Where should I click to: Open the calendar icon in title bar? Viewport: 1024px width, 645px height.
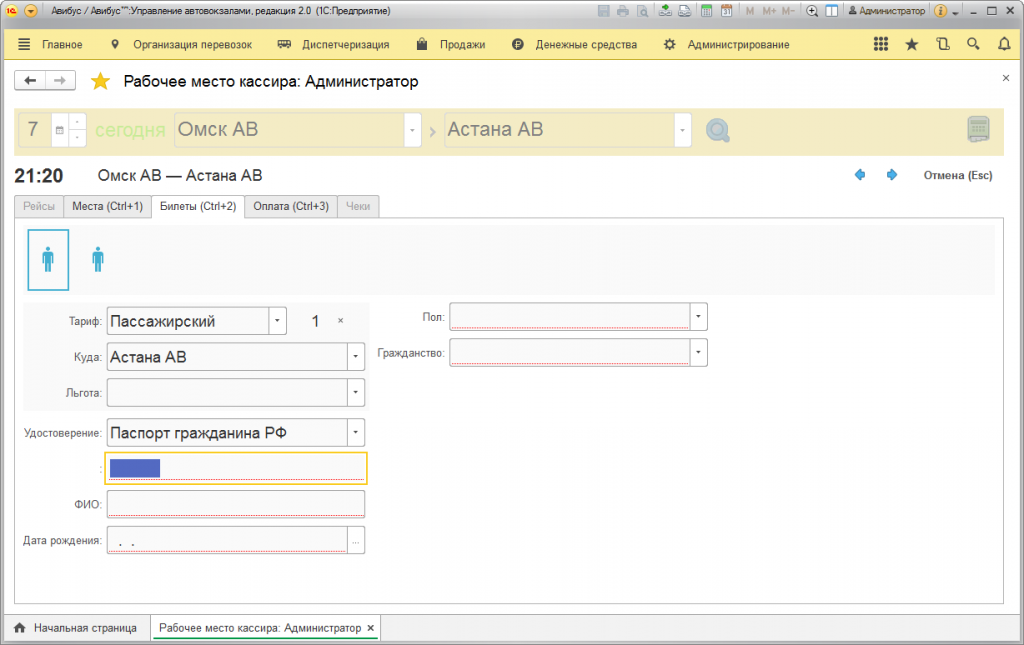(726, 11)
